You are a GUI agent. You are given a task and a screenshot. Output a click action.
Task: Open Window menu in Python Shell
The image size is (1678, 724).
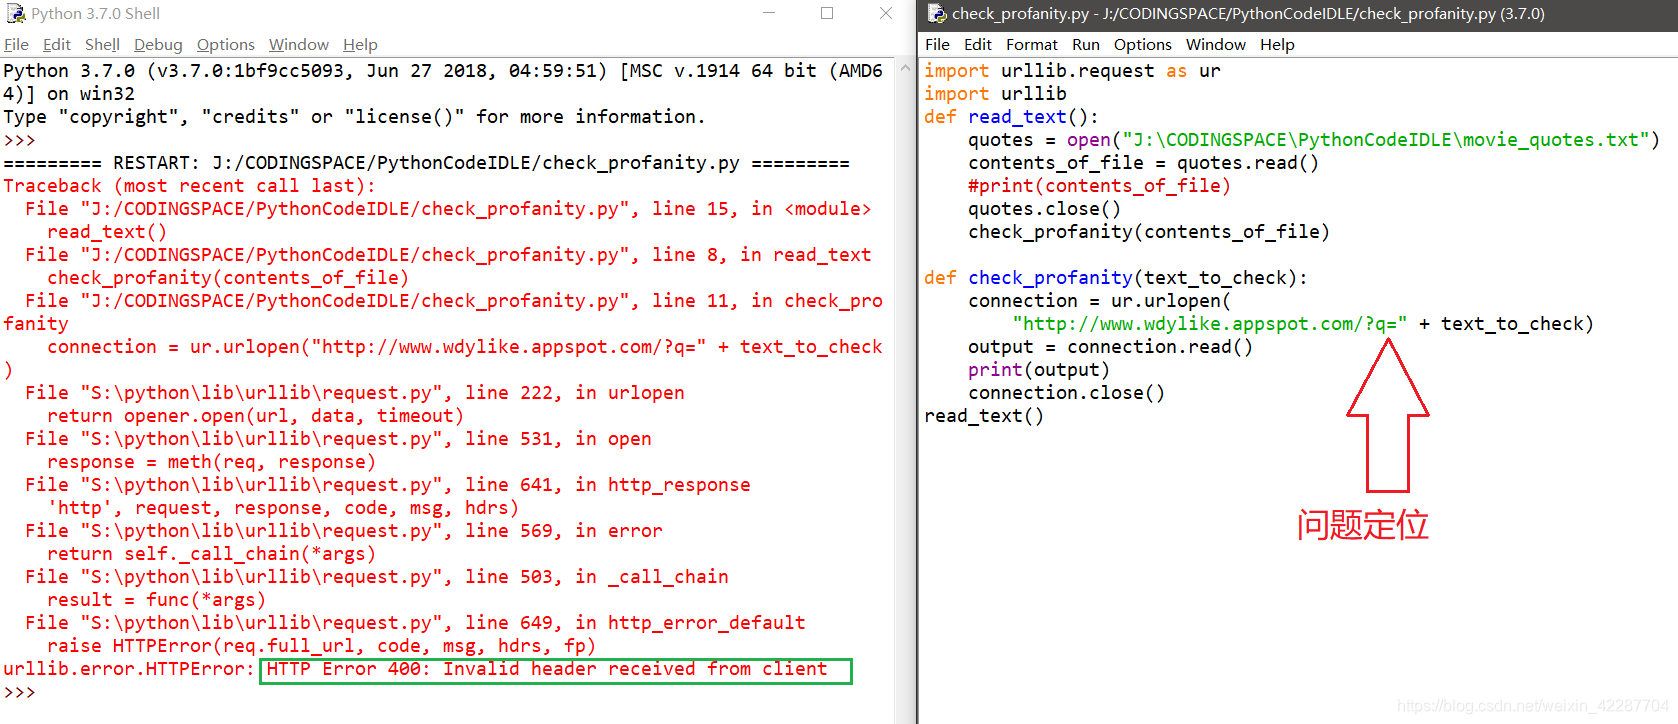click(299, 44)
